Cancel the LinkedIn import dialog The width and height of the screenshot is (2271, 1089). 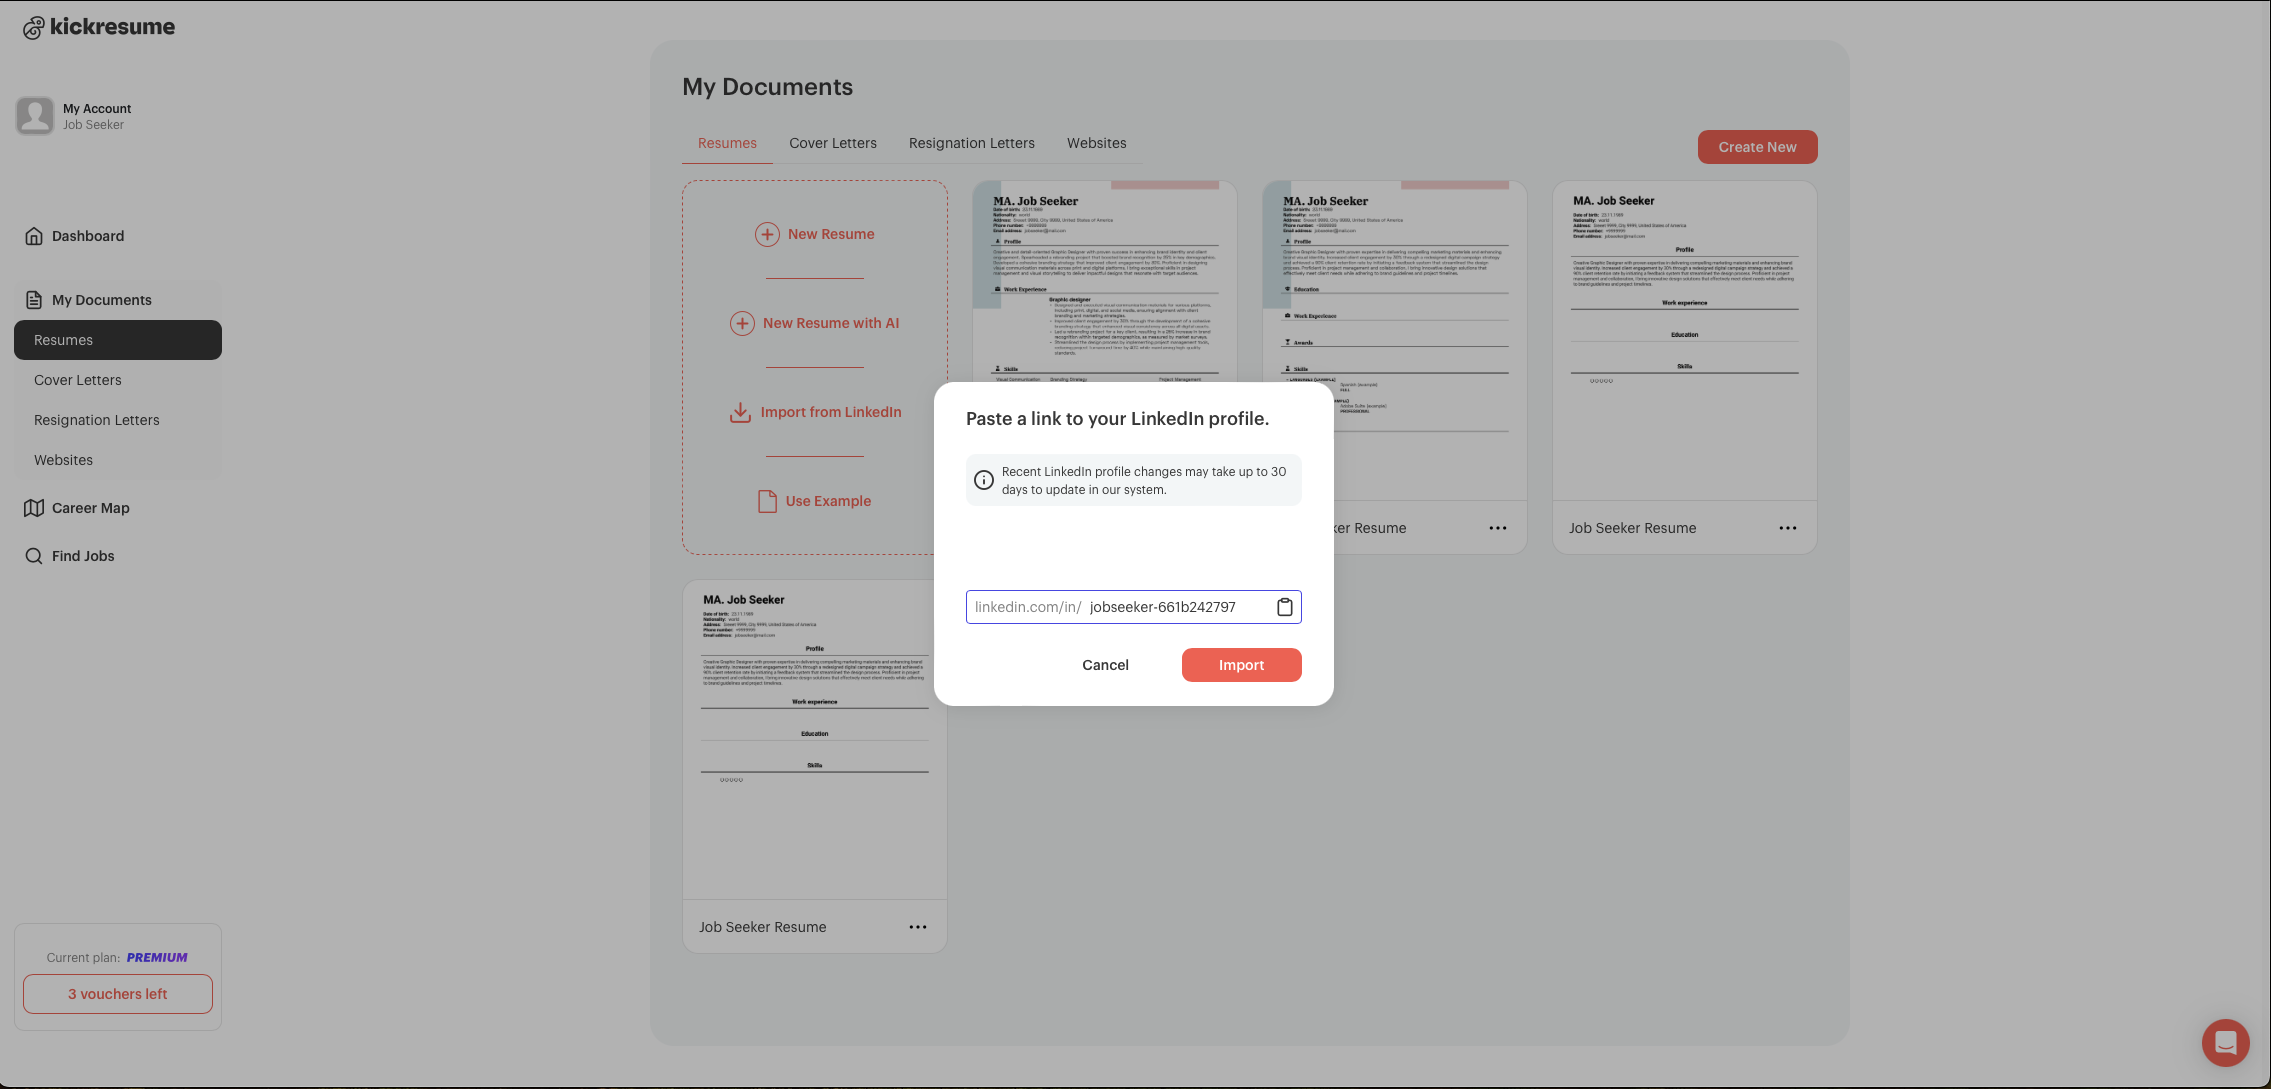click(1105, 665)
